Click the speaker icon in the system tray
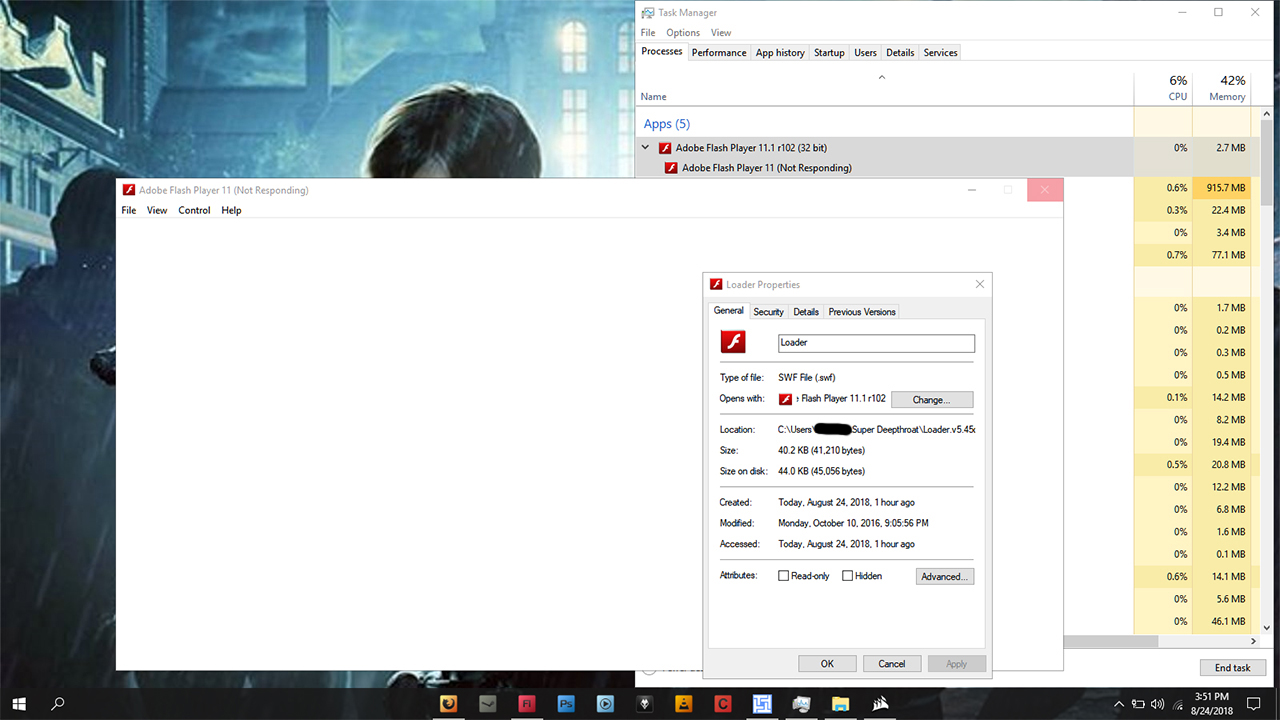This screenshot has height=720, width=1280. [x=1158, y=704]
